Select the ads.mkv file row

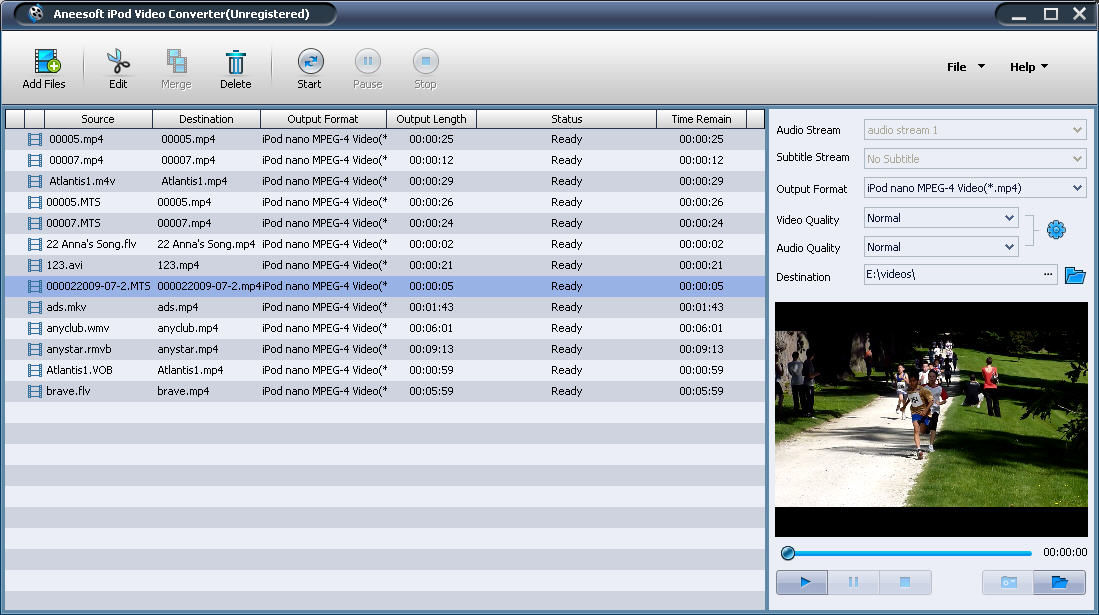[x=67, y=307]
